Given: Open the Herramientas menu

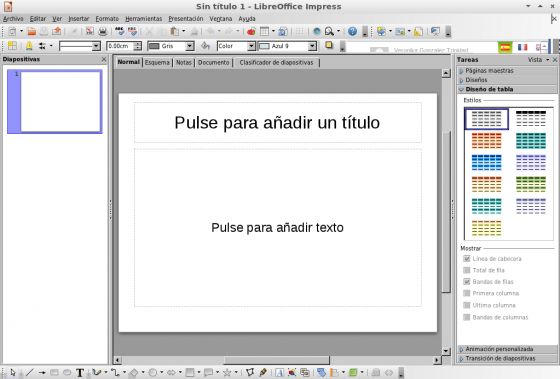Looking at the screenshot, I should click(x=144, y=19).
